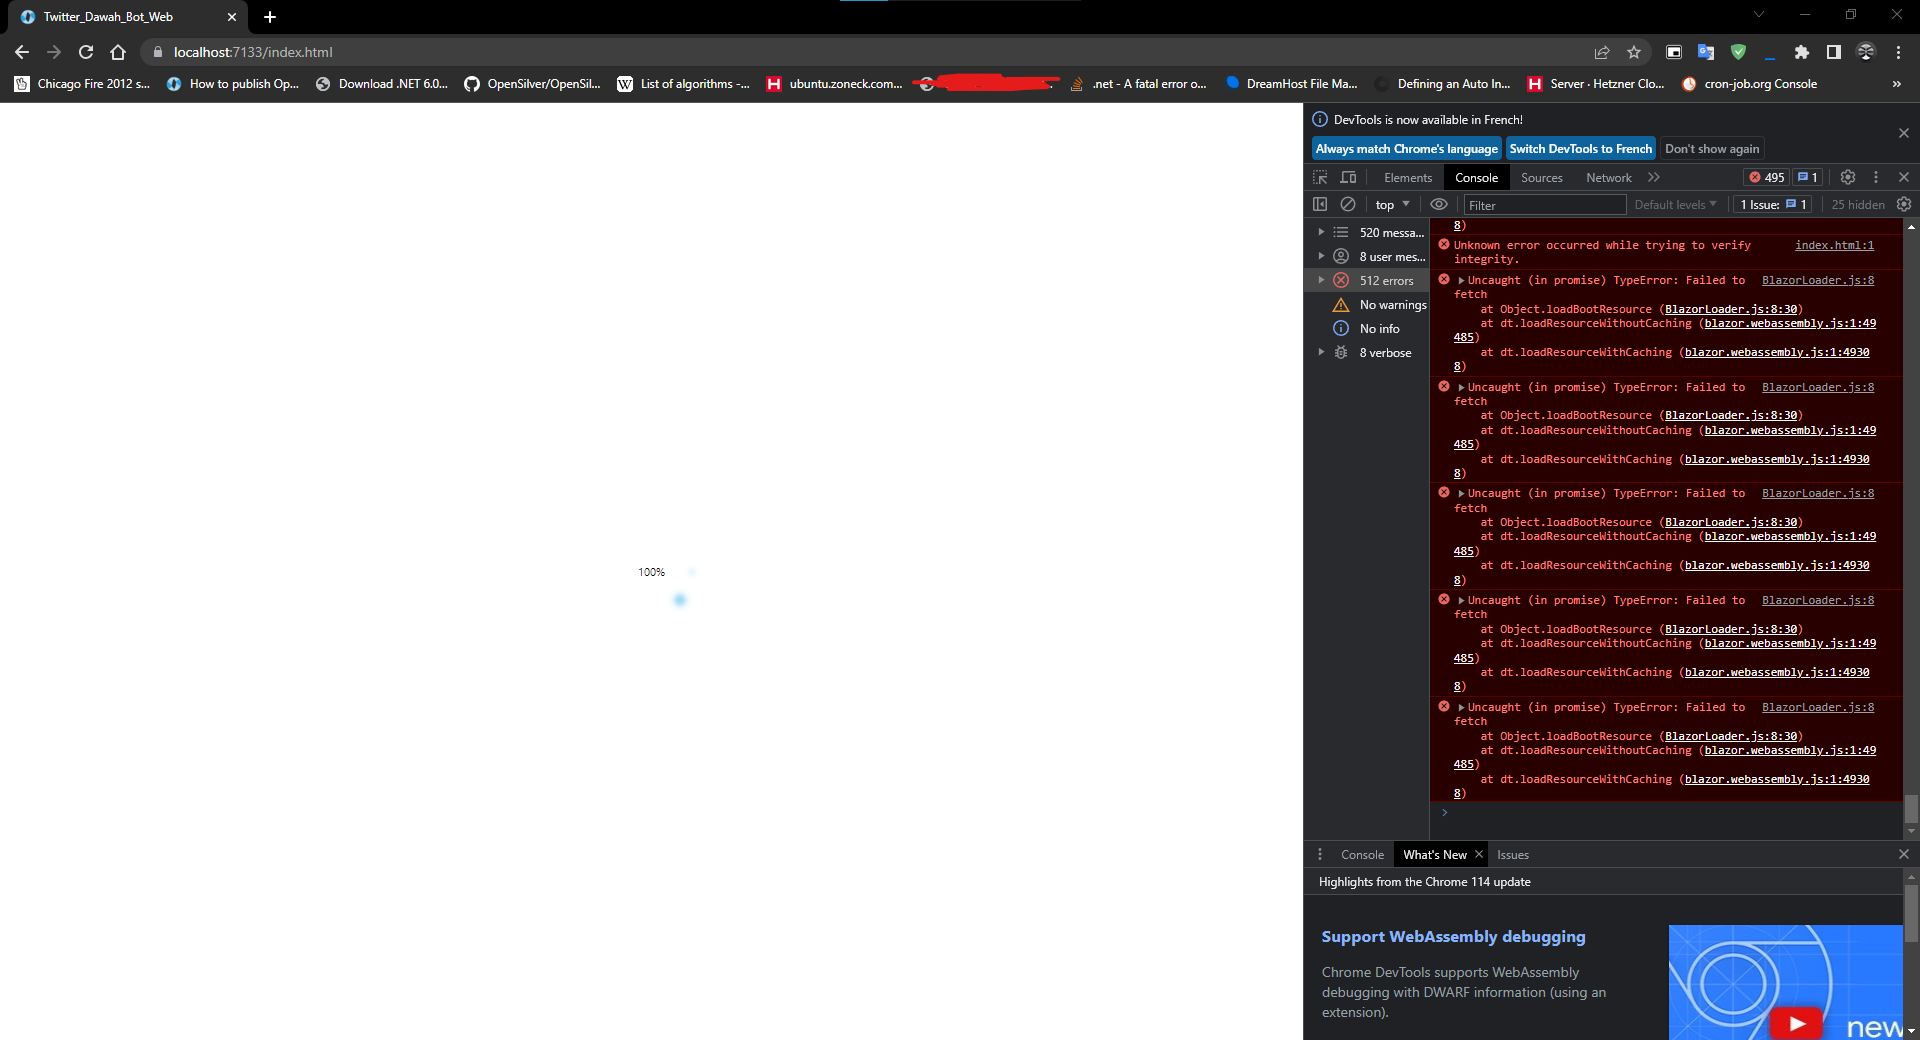Select the element inspector tool in DevTools
Image resolution: width=1920 pixels, height=1040 pixels.
pyautogui.click(x=1320, y=177)
